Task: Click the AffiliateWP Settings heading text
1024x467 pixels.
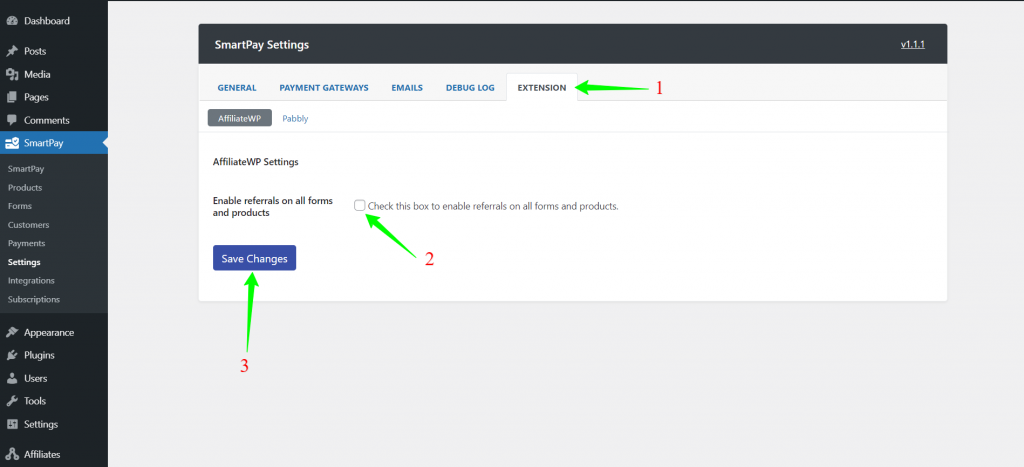Action: [x=256, y=162]
